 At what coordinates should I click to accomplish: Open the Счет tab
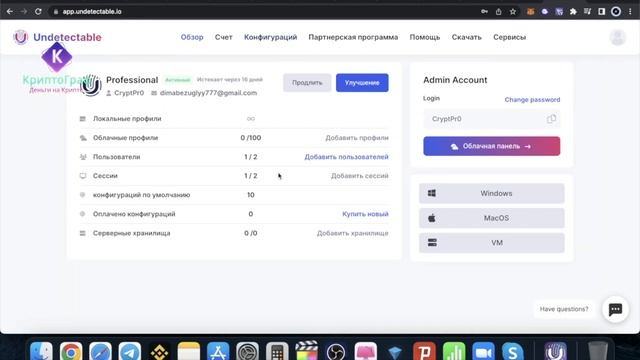pos(223,37)
